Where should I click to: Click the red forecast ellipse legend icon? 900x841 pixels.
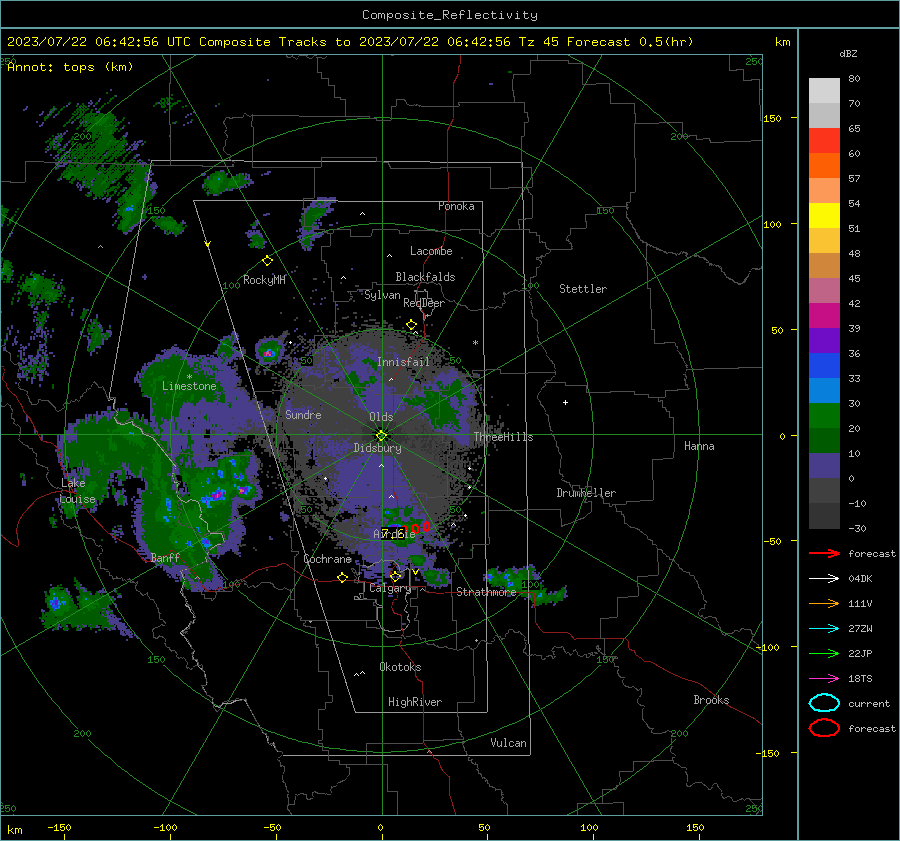pyautogui.click(x=824, y=728)
